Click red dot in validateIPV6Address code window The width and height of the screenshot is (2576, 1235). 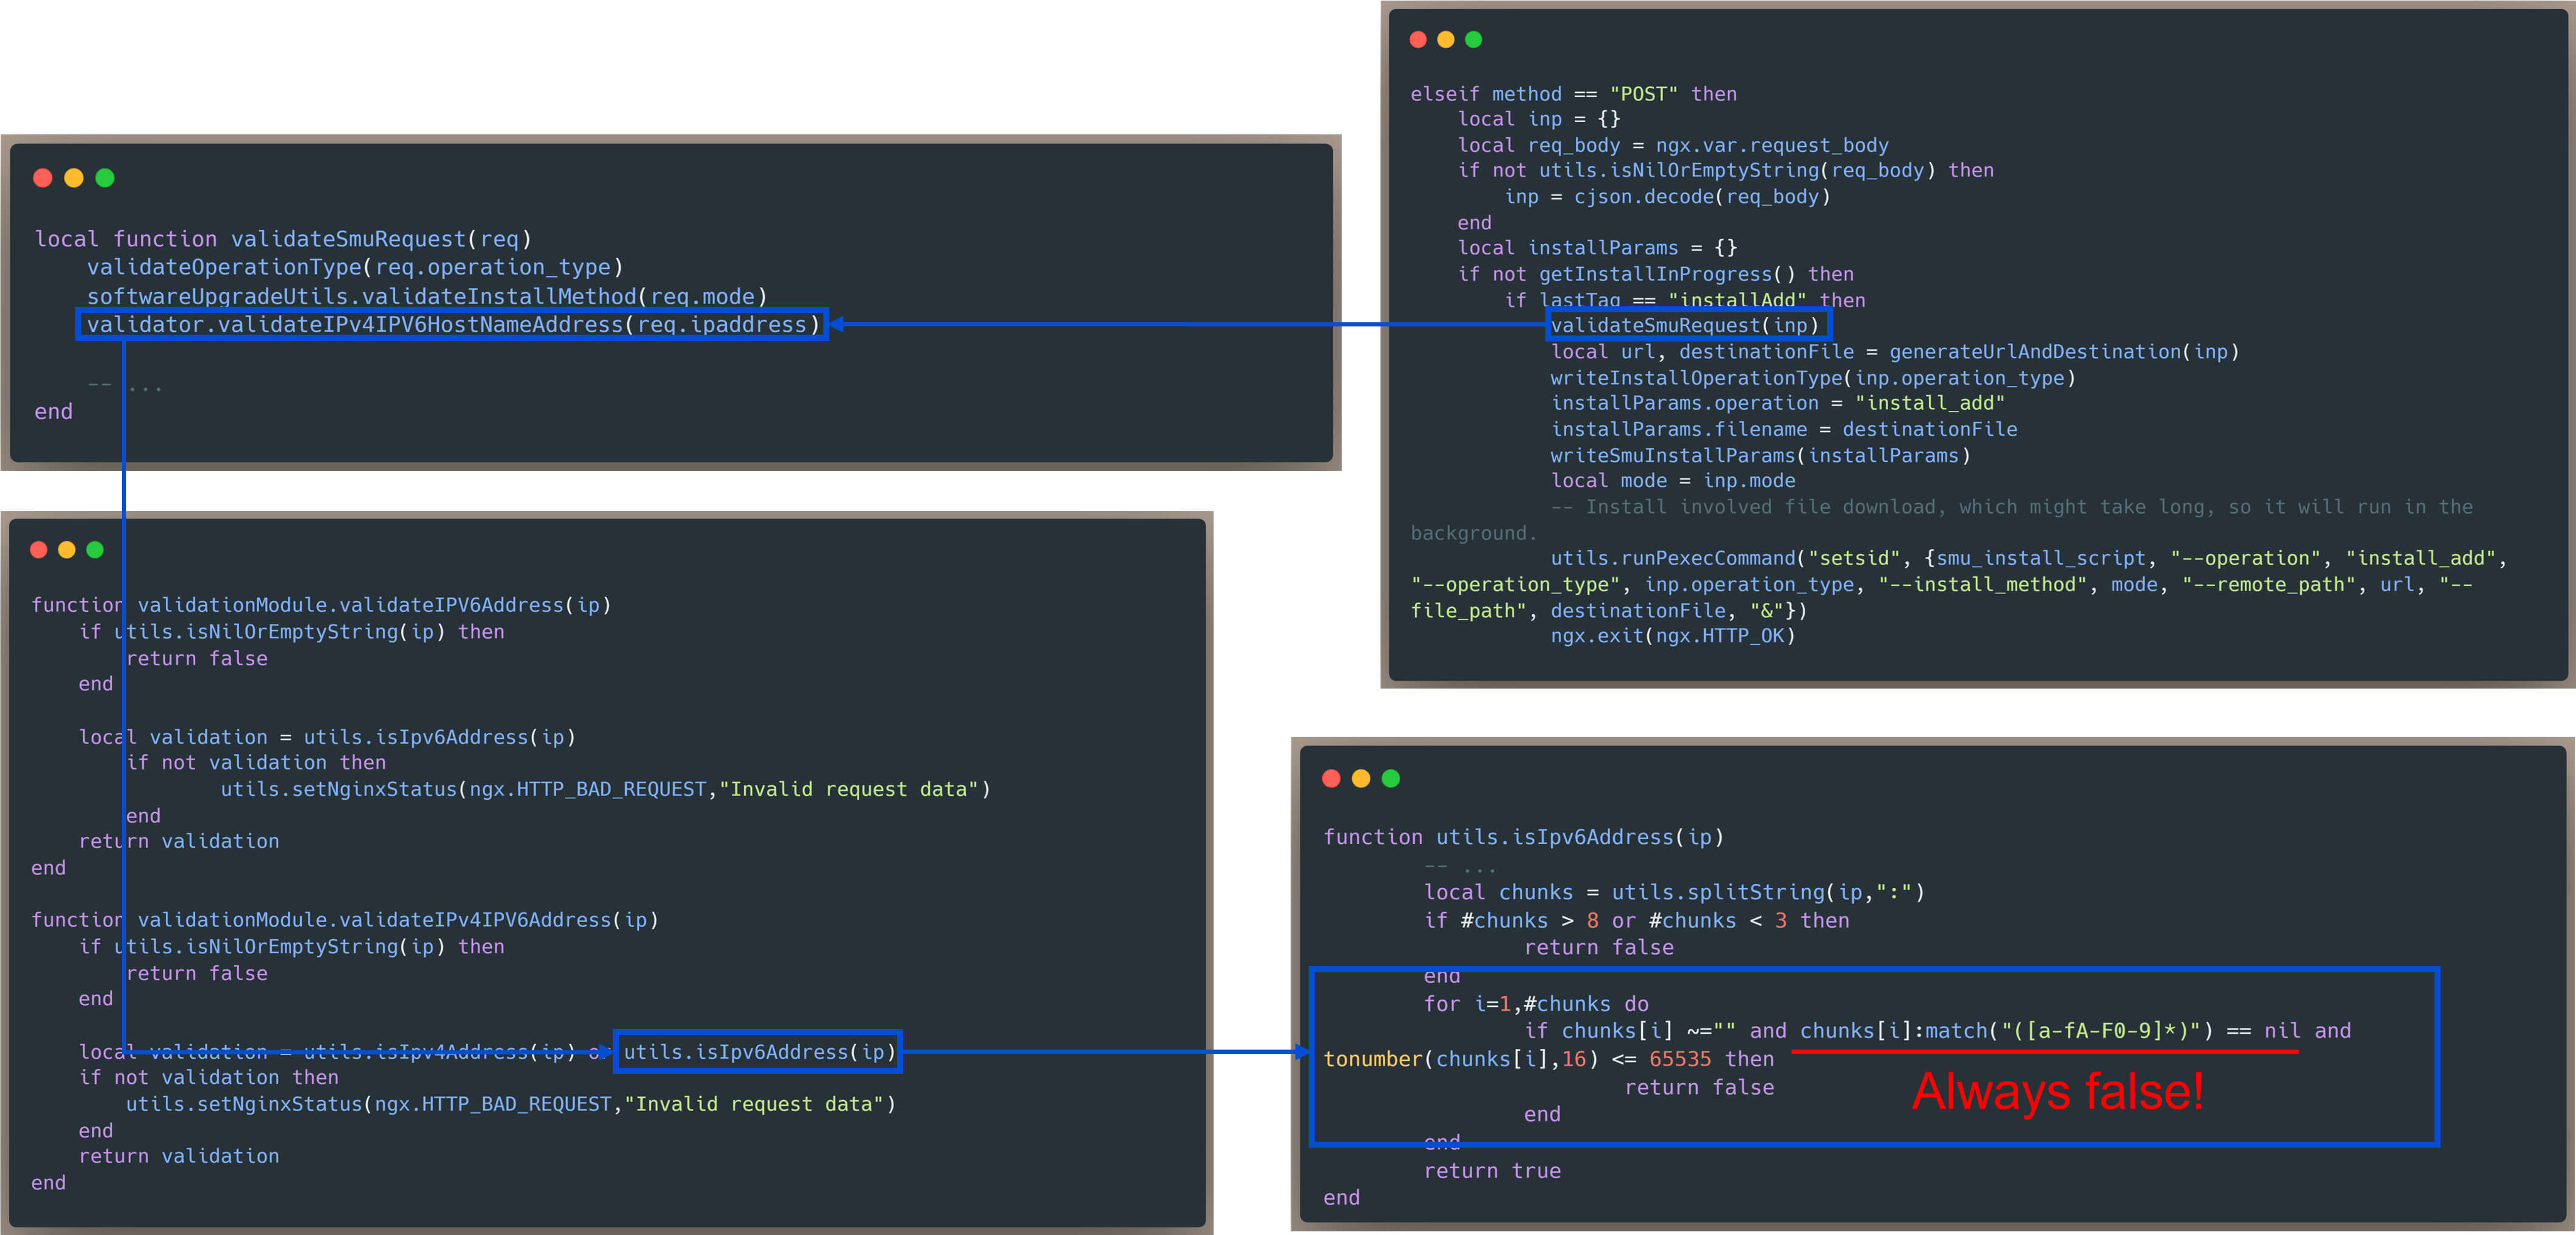click(x=39, y=549)
